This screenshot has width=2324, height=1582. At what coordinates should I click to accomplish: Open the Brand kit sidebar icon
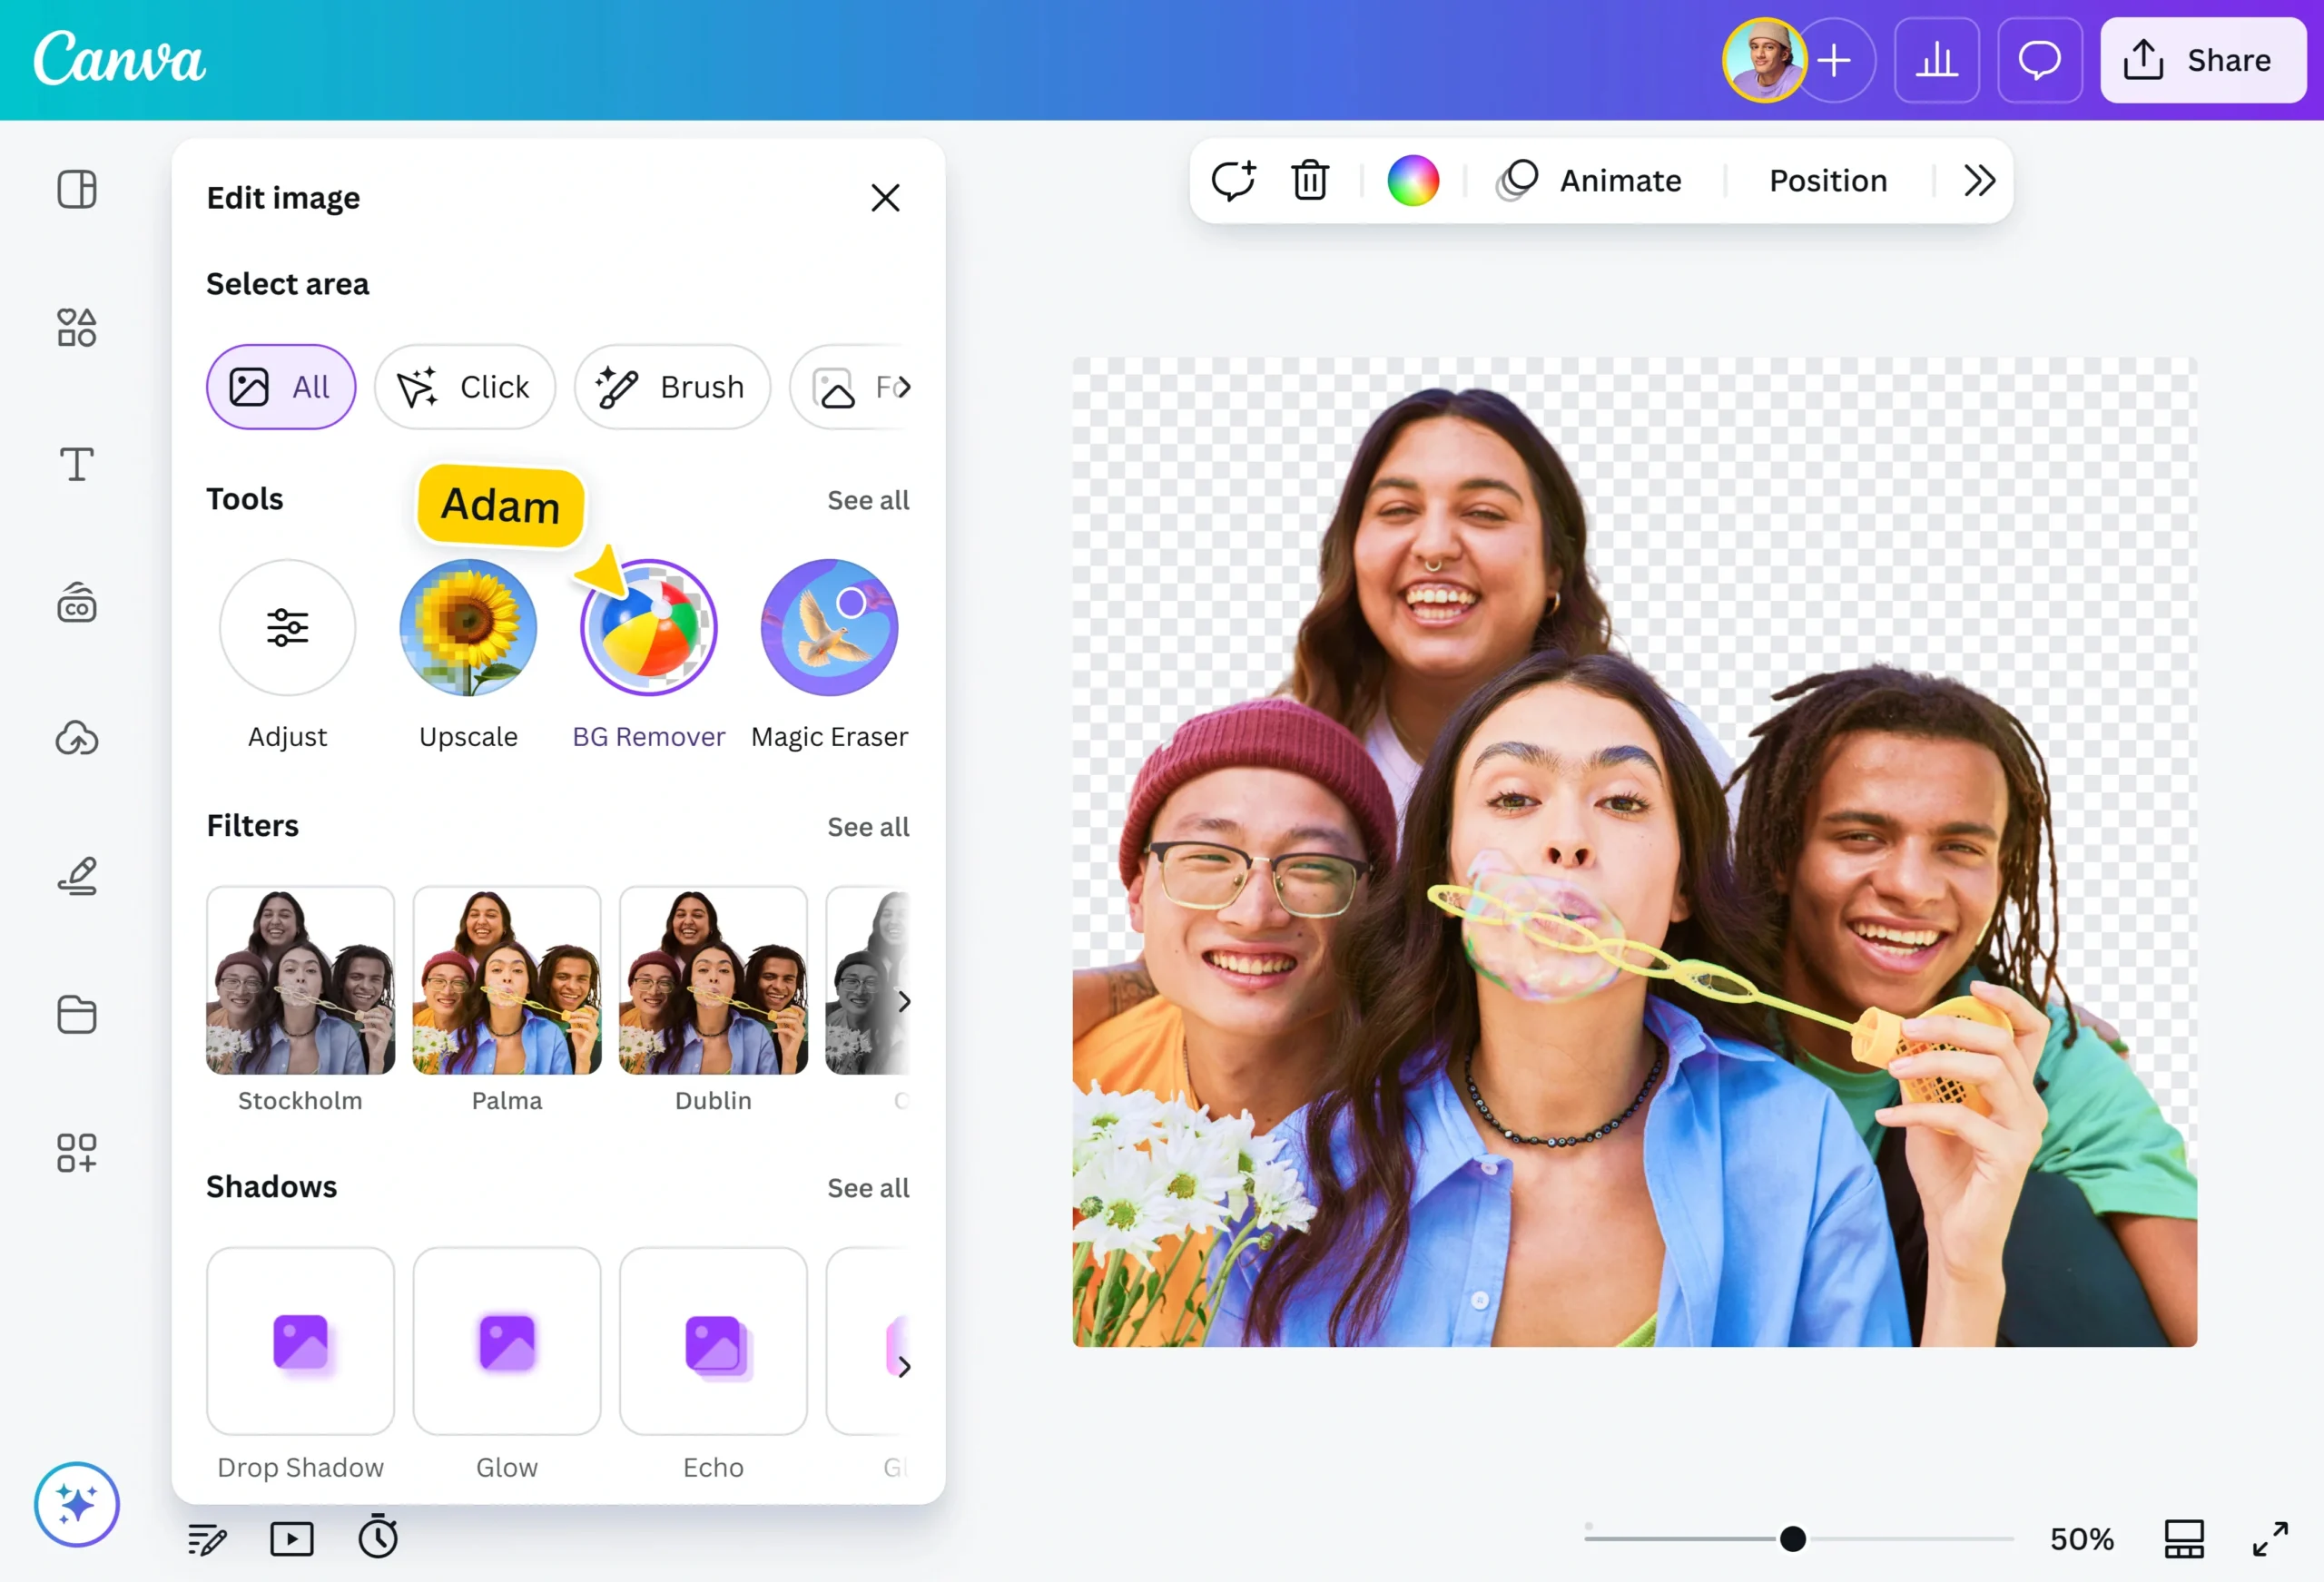tap(77, 602)
